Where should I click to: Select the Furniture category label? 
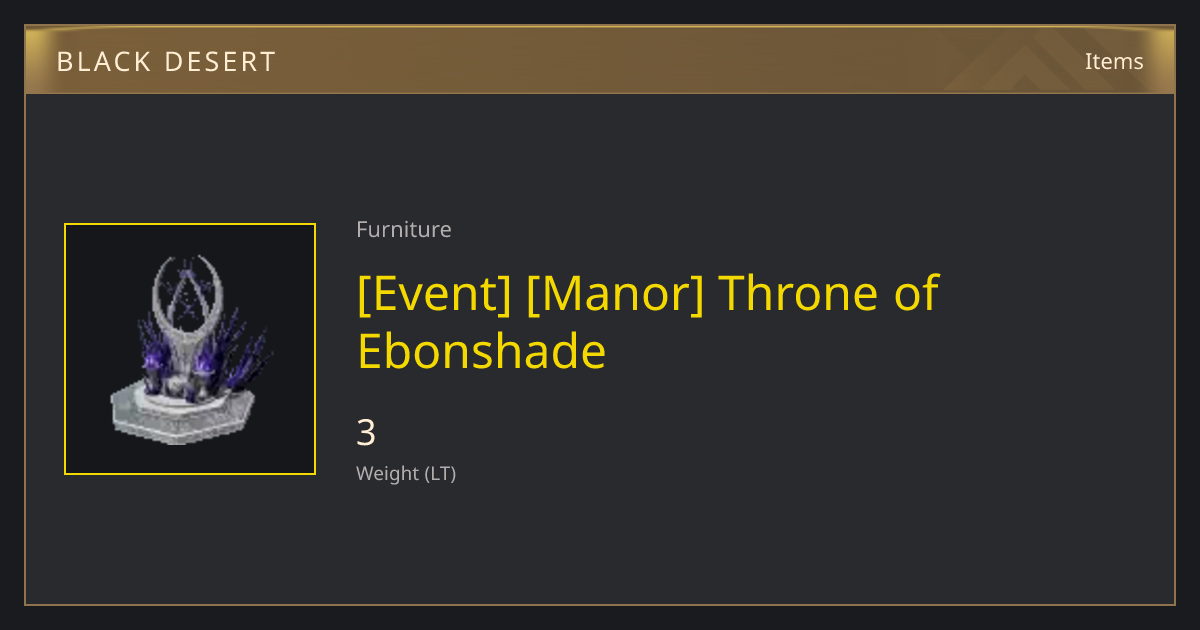pyautogui.click(x=404, y=229)
